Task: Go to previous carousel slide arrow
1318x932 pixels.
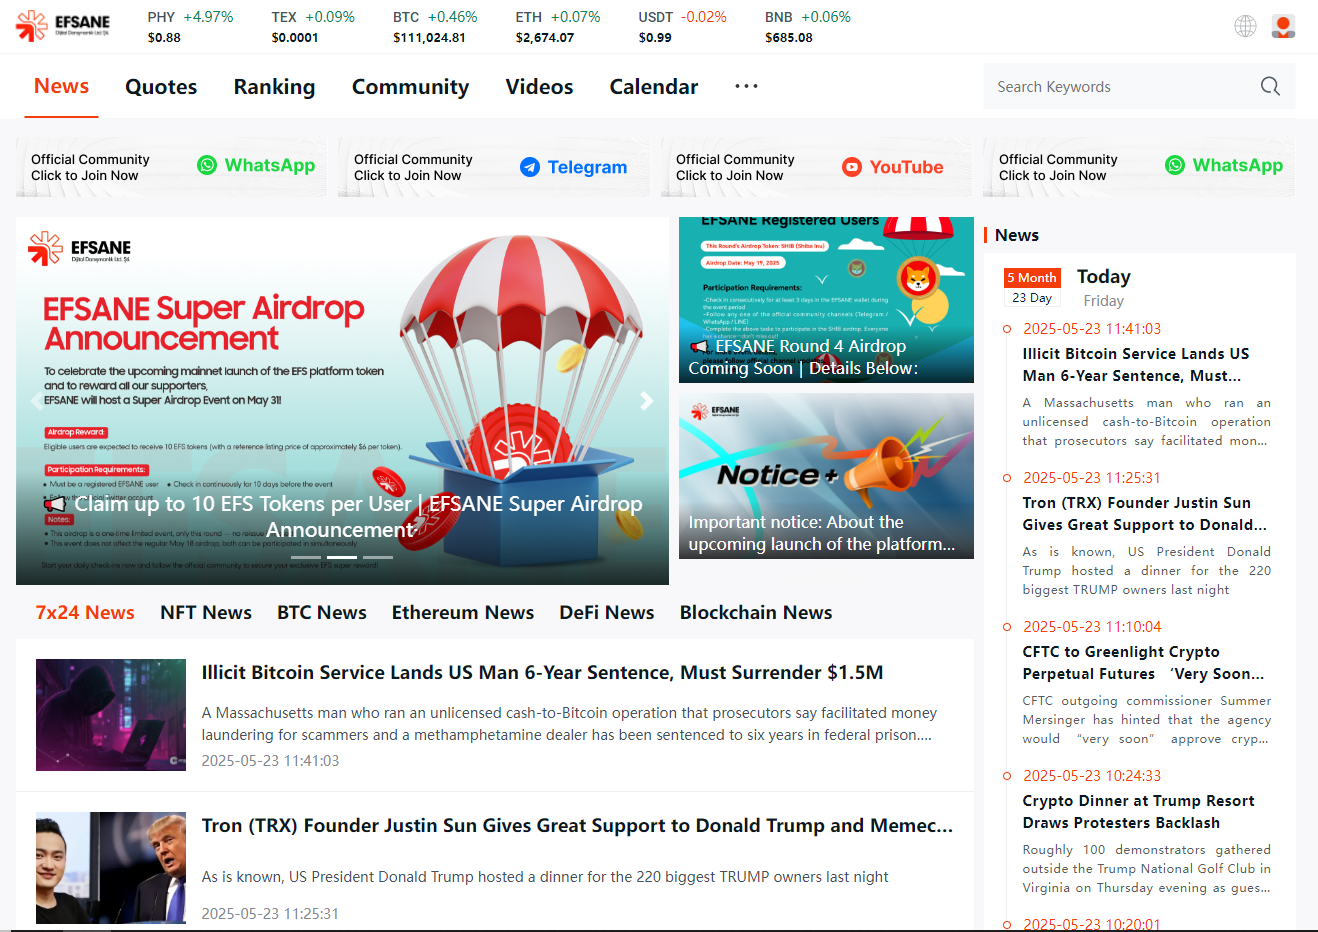Action: (x=37, y=401)
